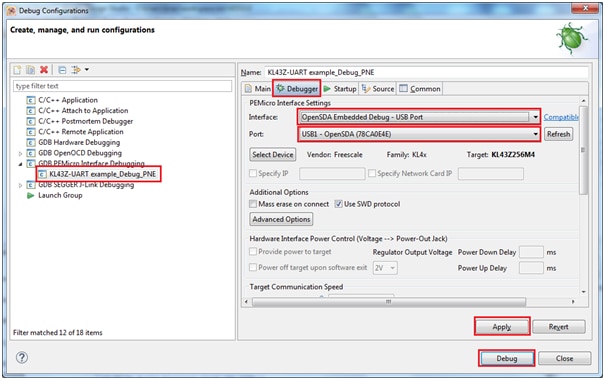Viewport: 605px width, 380px height.
Task: Click the Compatible hardware link
Action: tap(561, 117)
